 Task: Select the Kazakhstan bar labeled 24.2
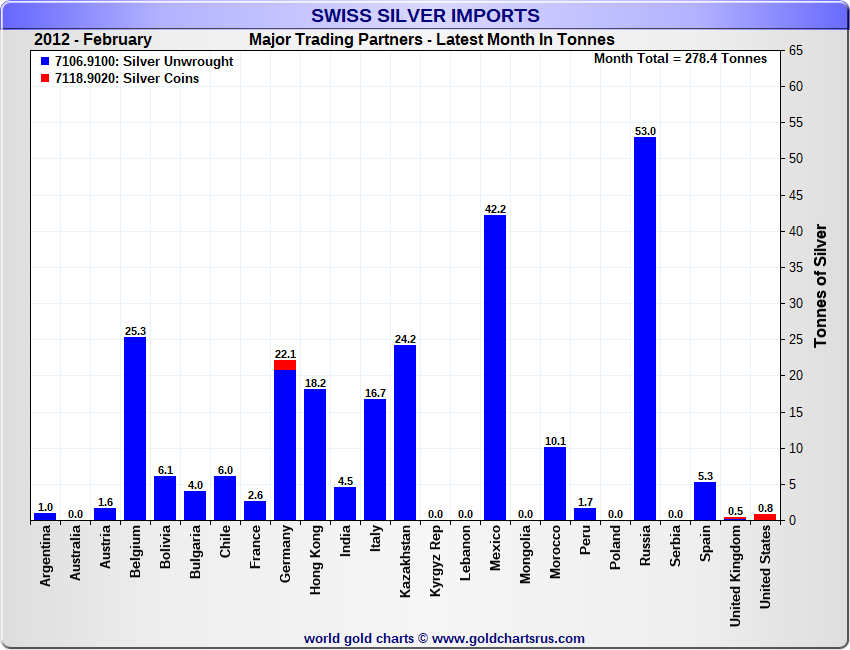405,433
